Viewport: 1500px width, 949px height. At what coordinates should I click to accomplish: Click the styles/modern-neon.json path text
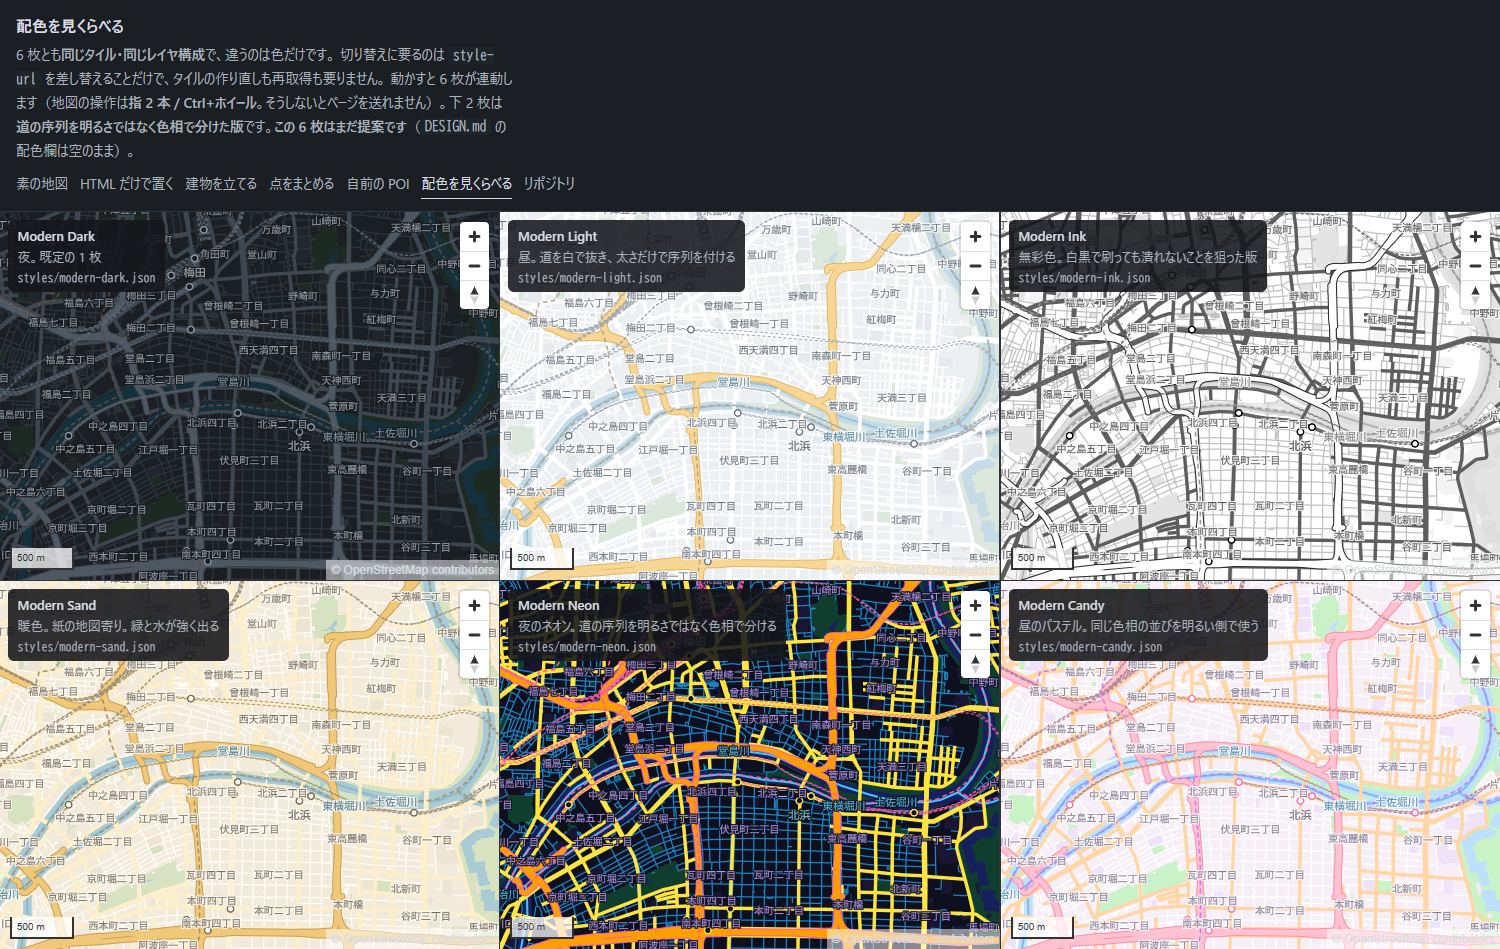(x=587, y=647)
